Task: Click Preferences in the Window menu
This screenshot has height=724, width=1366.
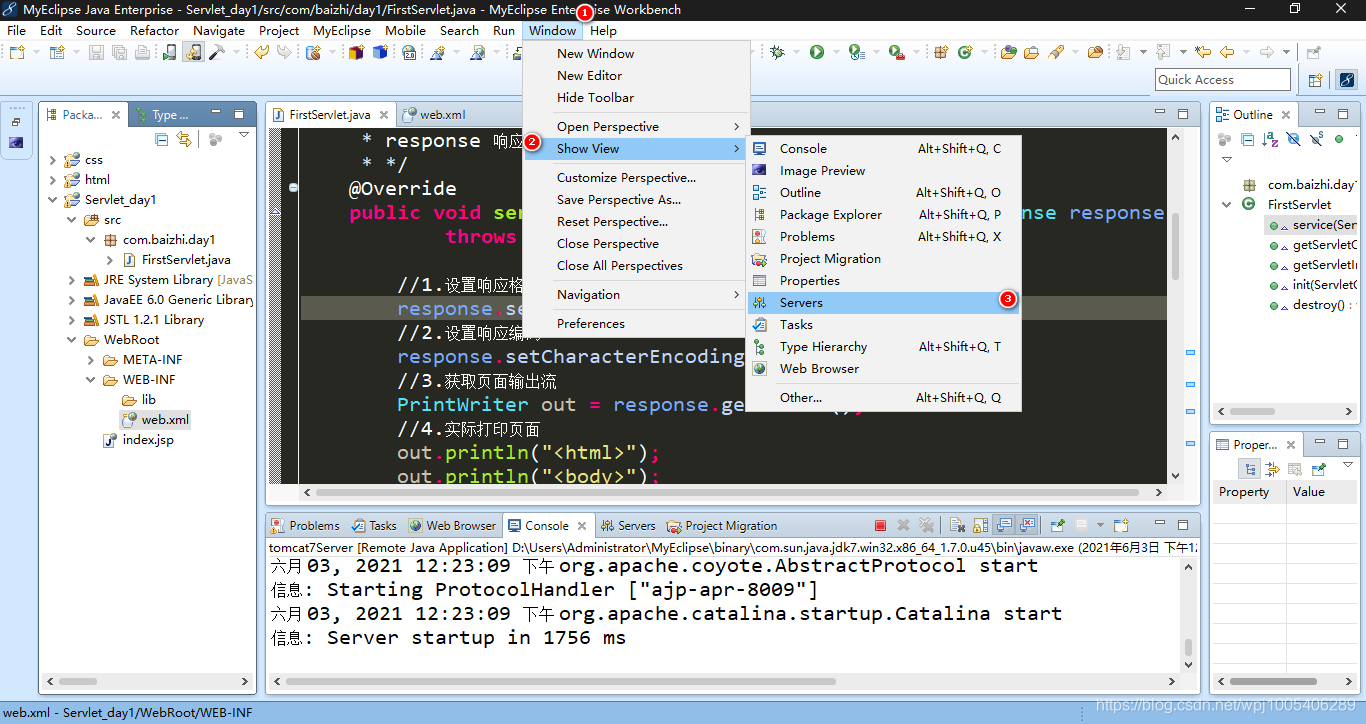Action: coord(591,323)
